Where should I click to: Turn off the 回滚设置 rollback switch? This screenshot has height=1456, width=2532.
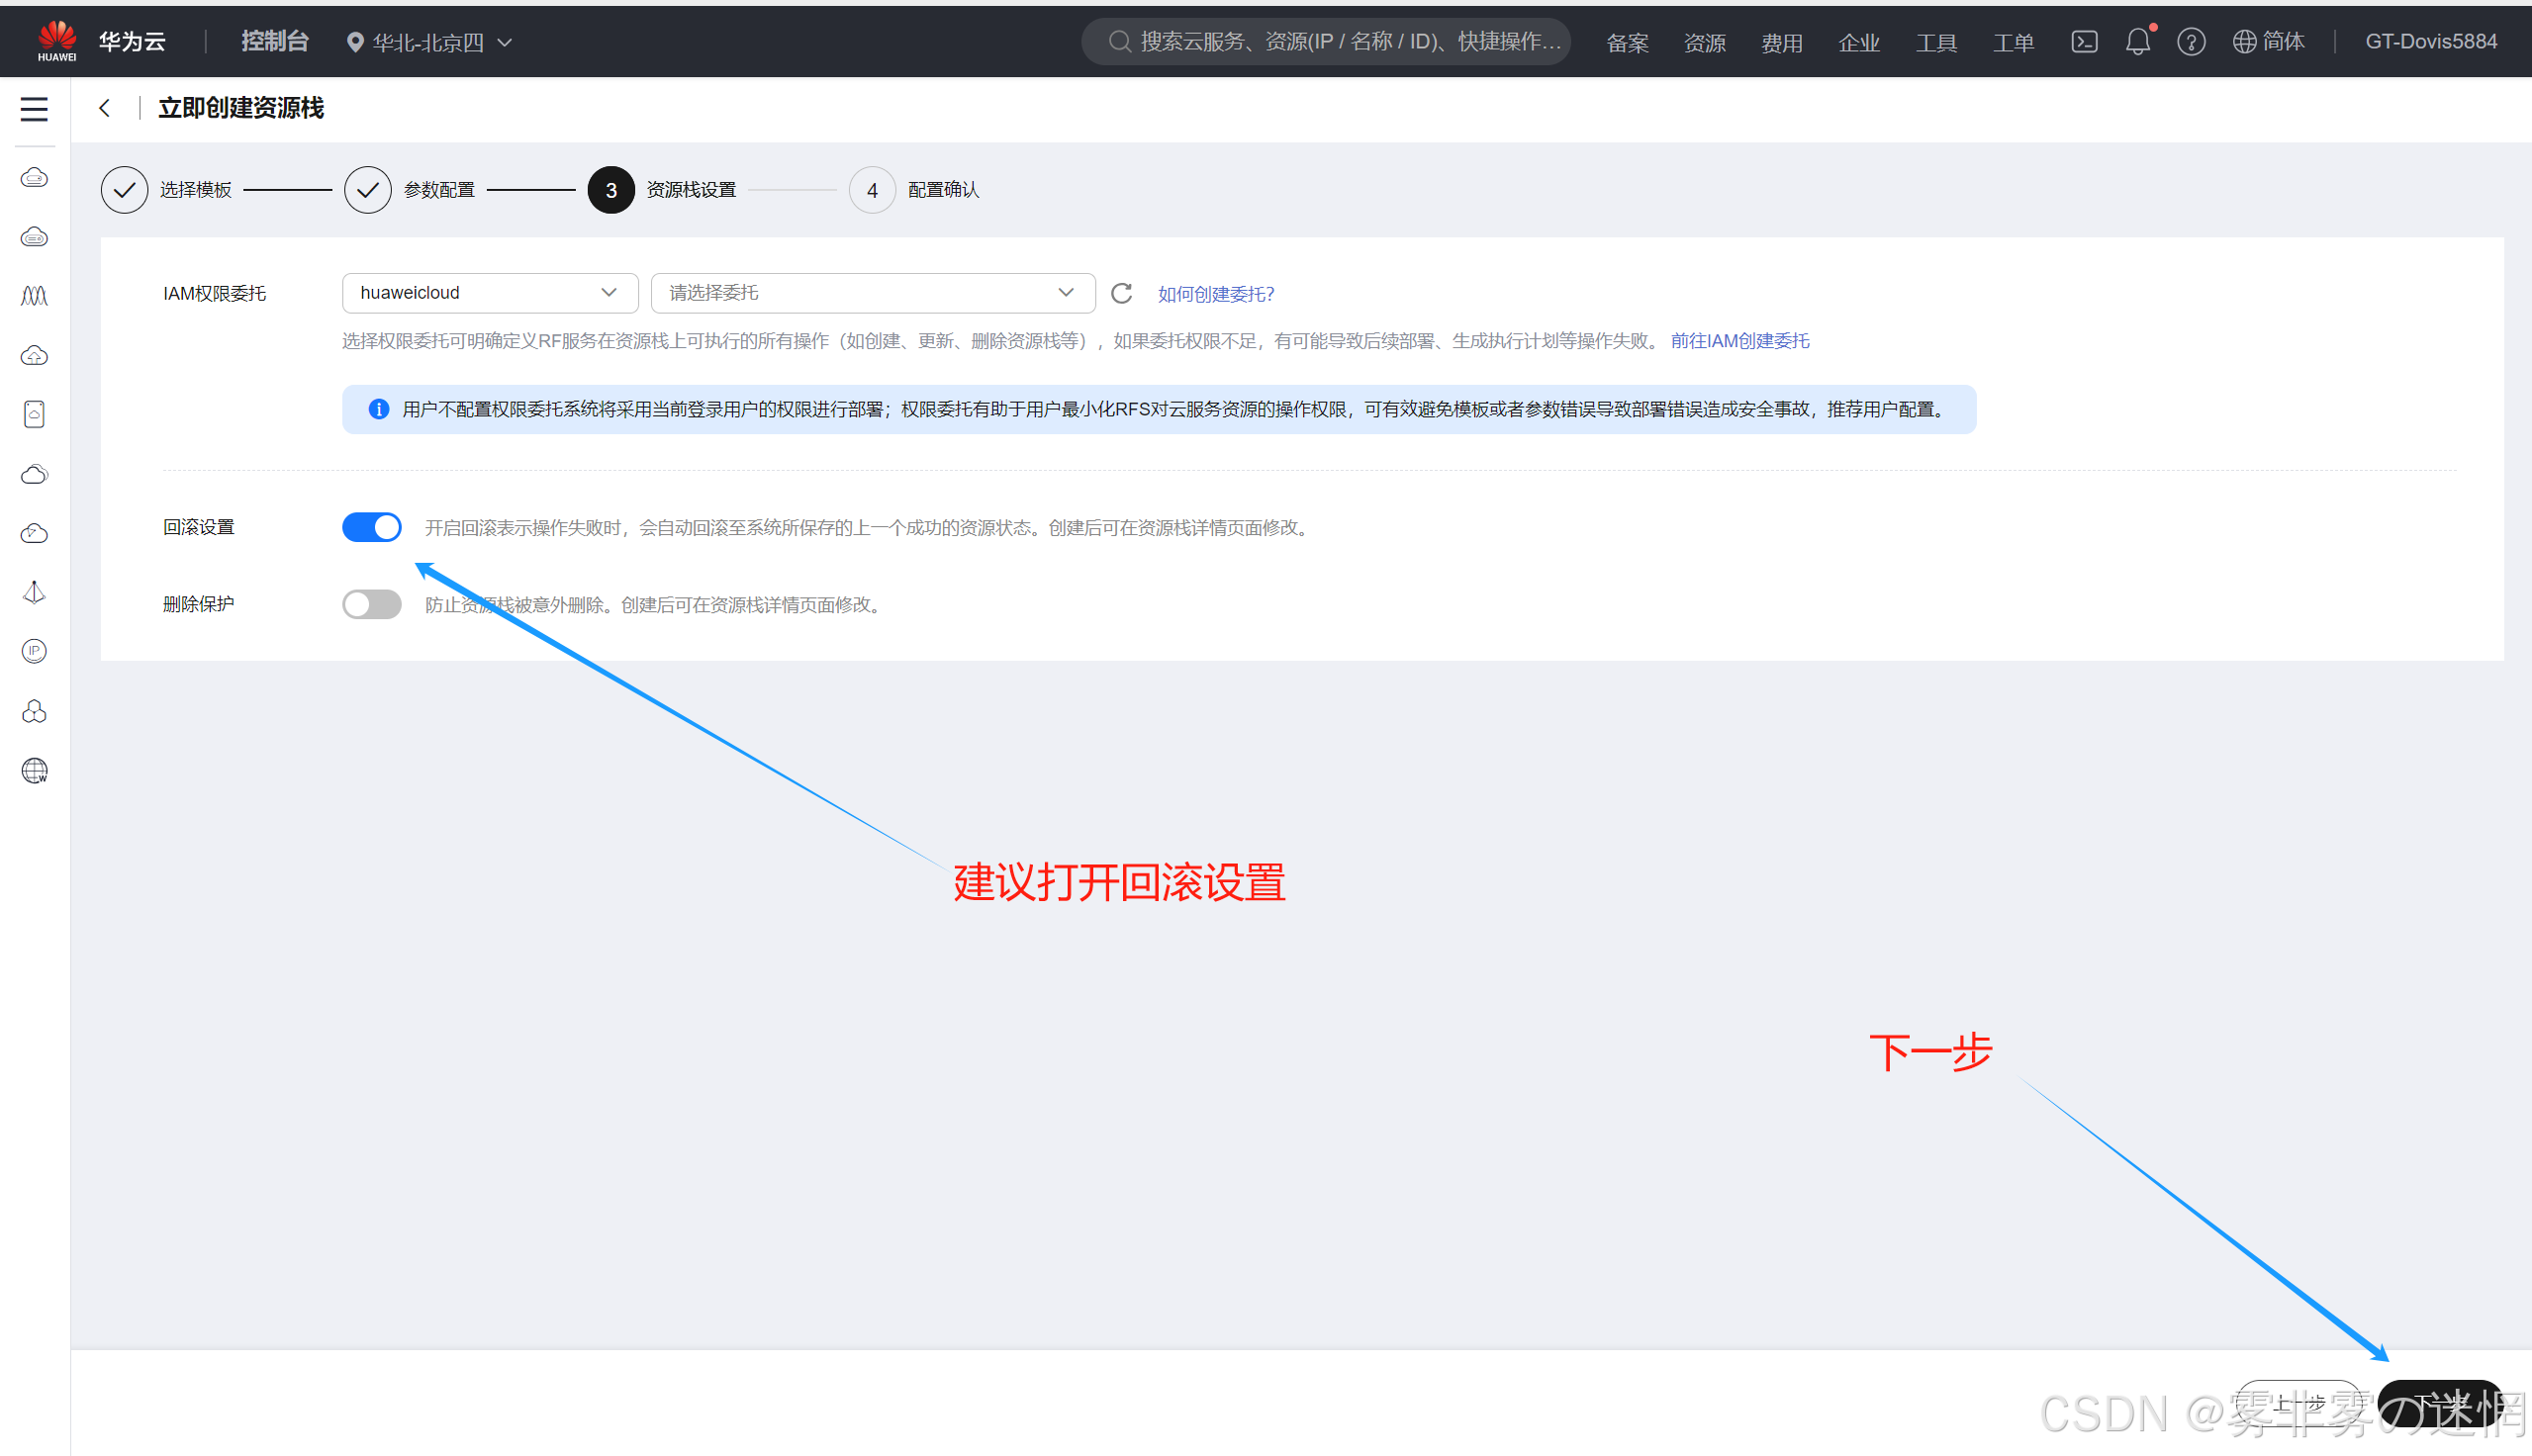pos(372,527)
